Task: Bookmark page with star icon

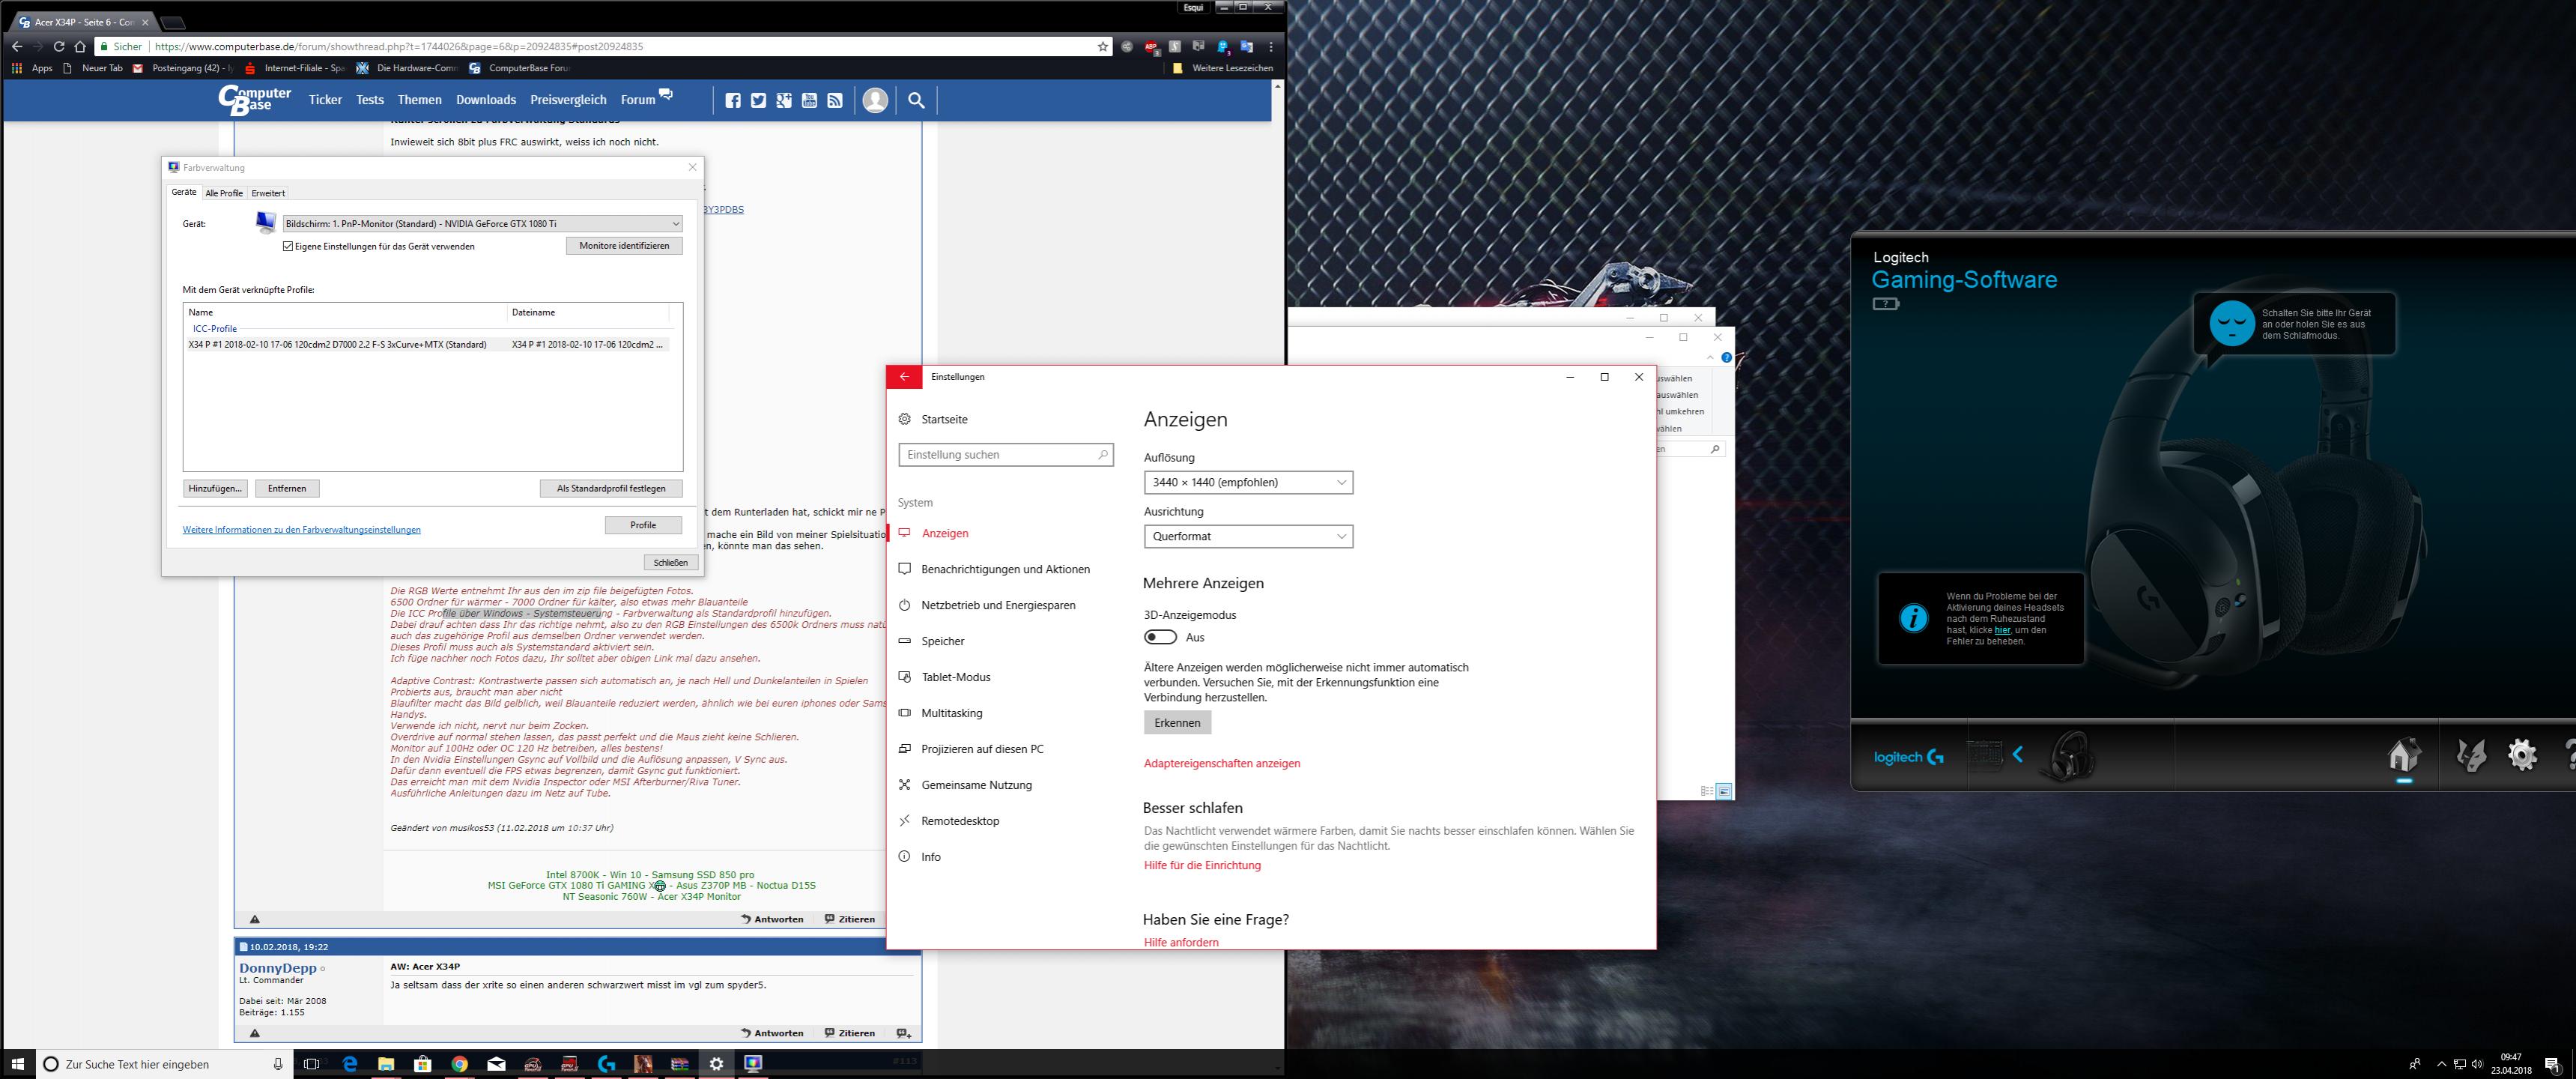Action: click(x=1103, y=46)
